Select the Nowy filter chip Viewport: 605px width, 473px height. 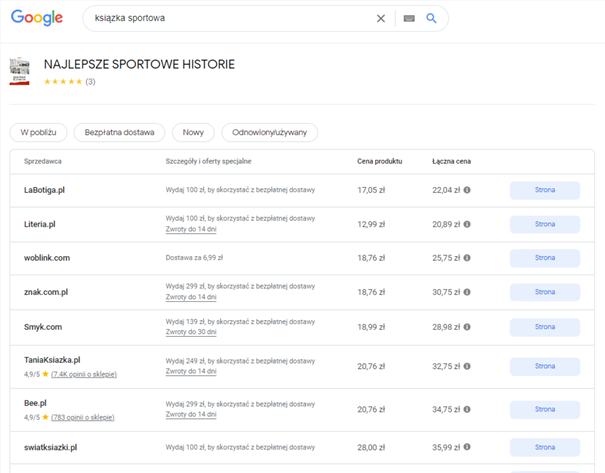click(193, 132)
